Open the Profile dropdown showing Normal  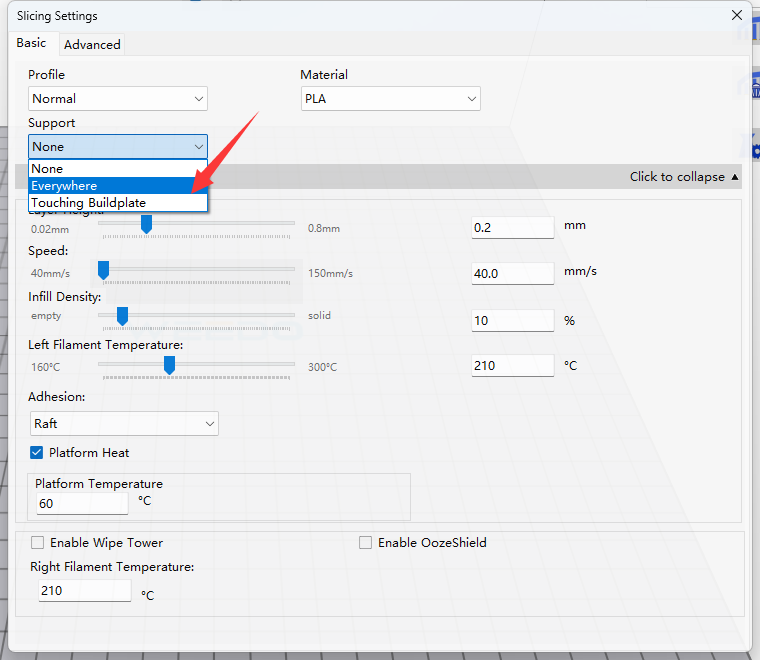(118, 99)
